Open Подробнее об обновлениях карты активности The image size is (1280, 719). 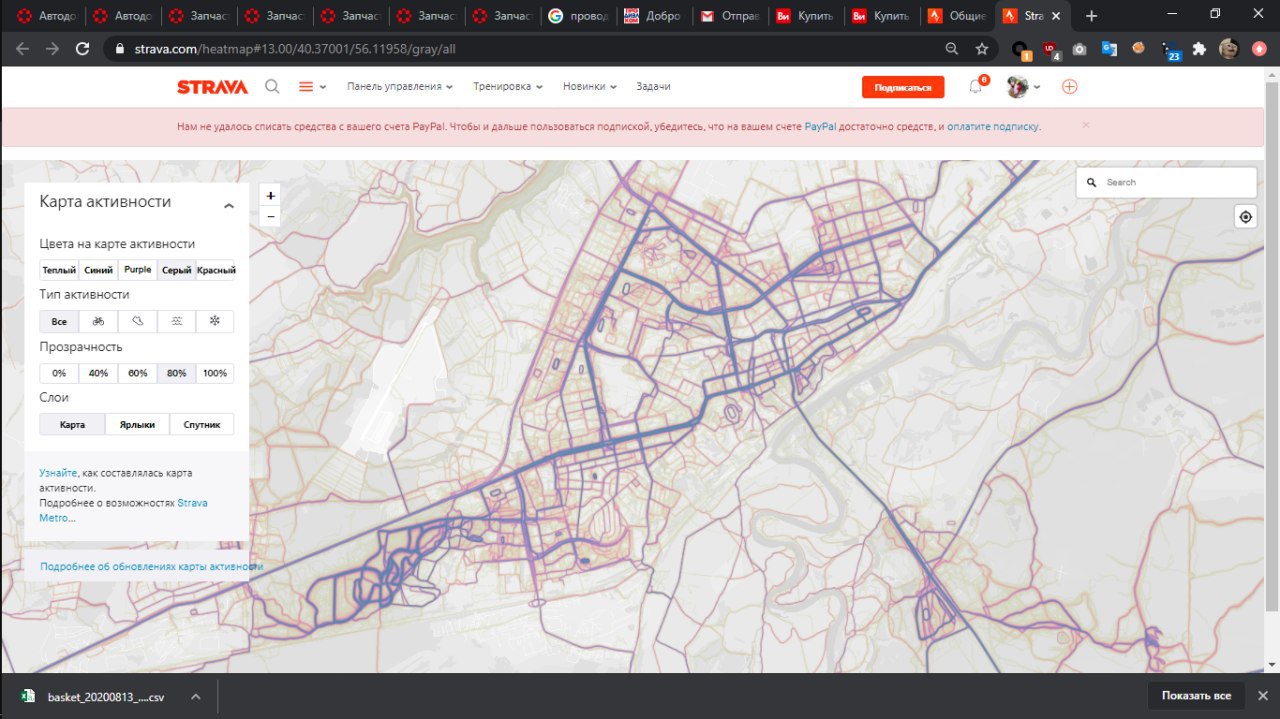coord(151,566)
